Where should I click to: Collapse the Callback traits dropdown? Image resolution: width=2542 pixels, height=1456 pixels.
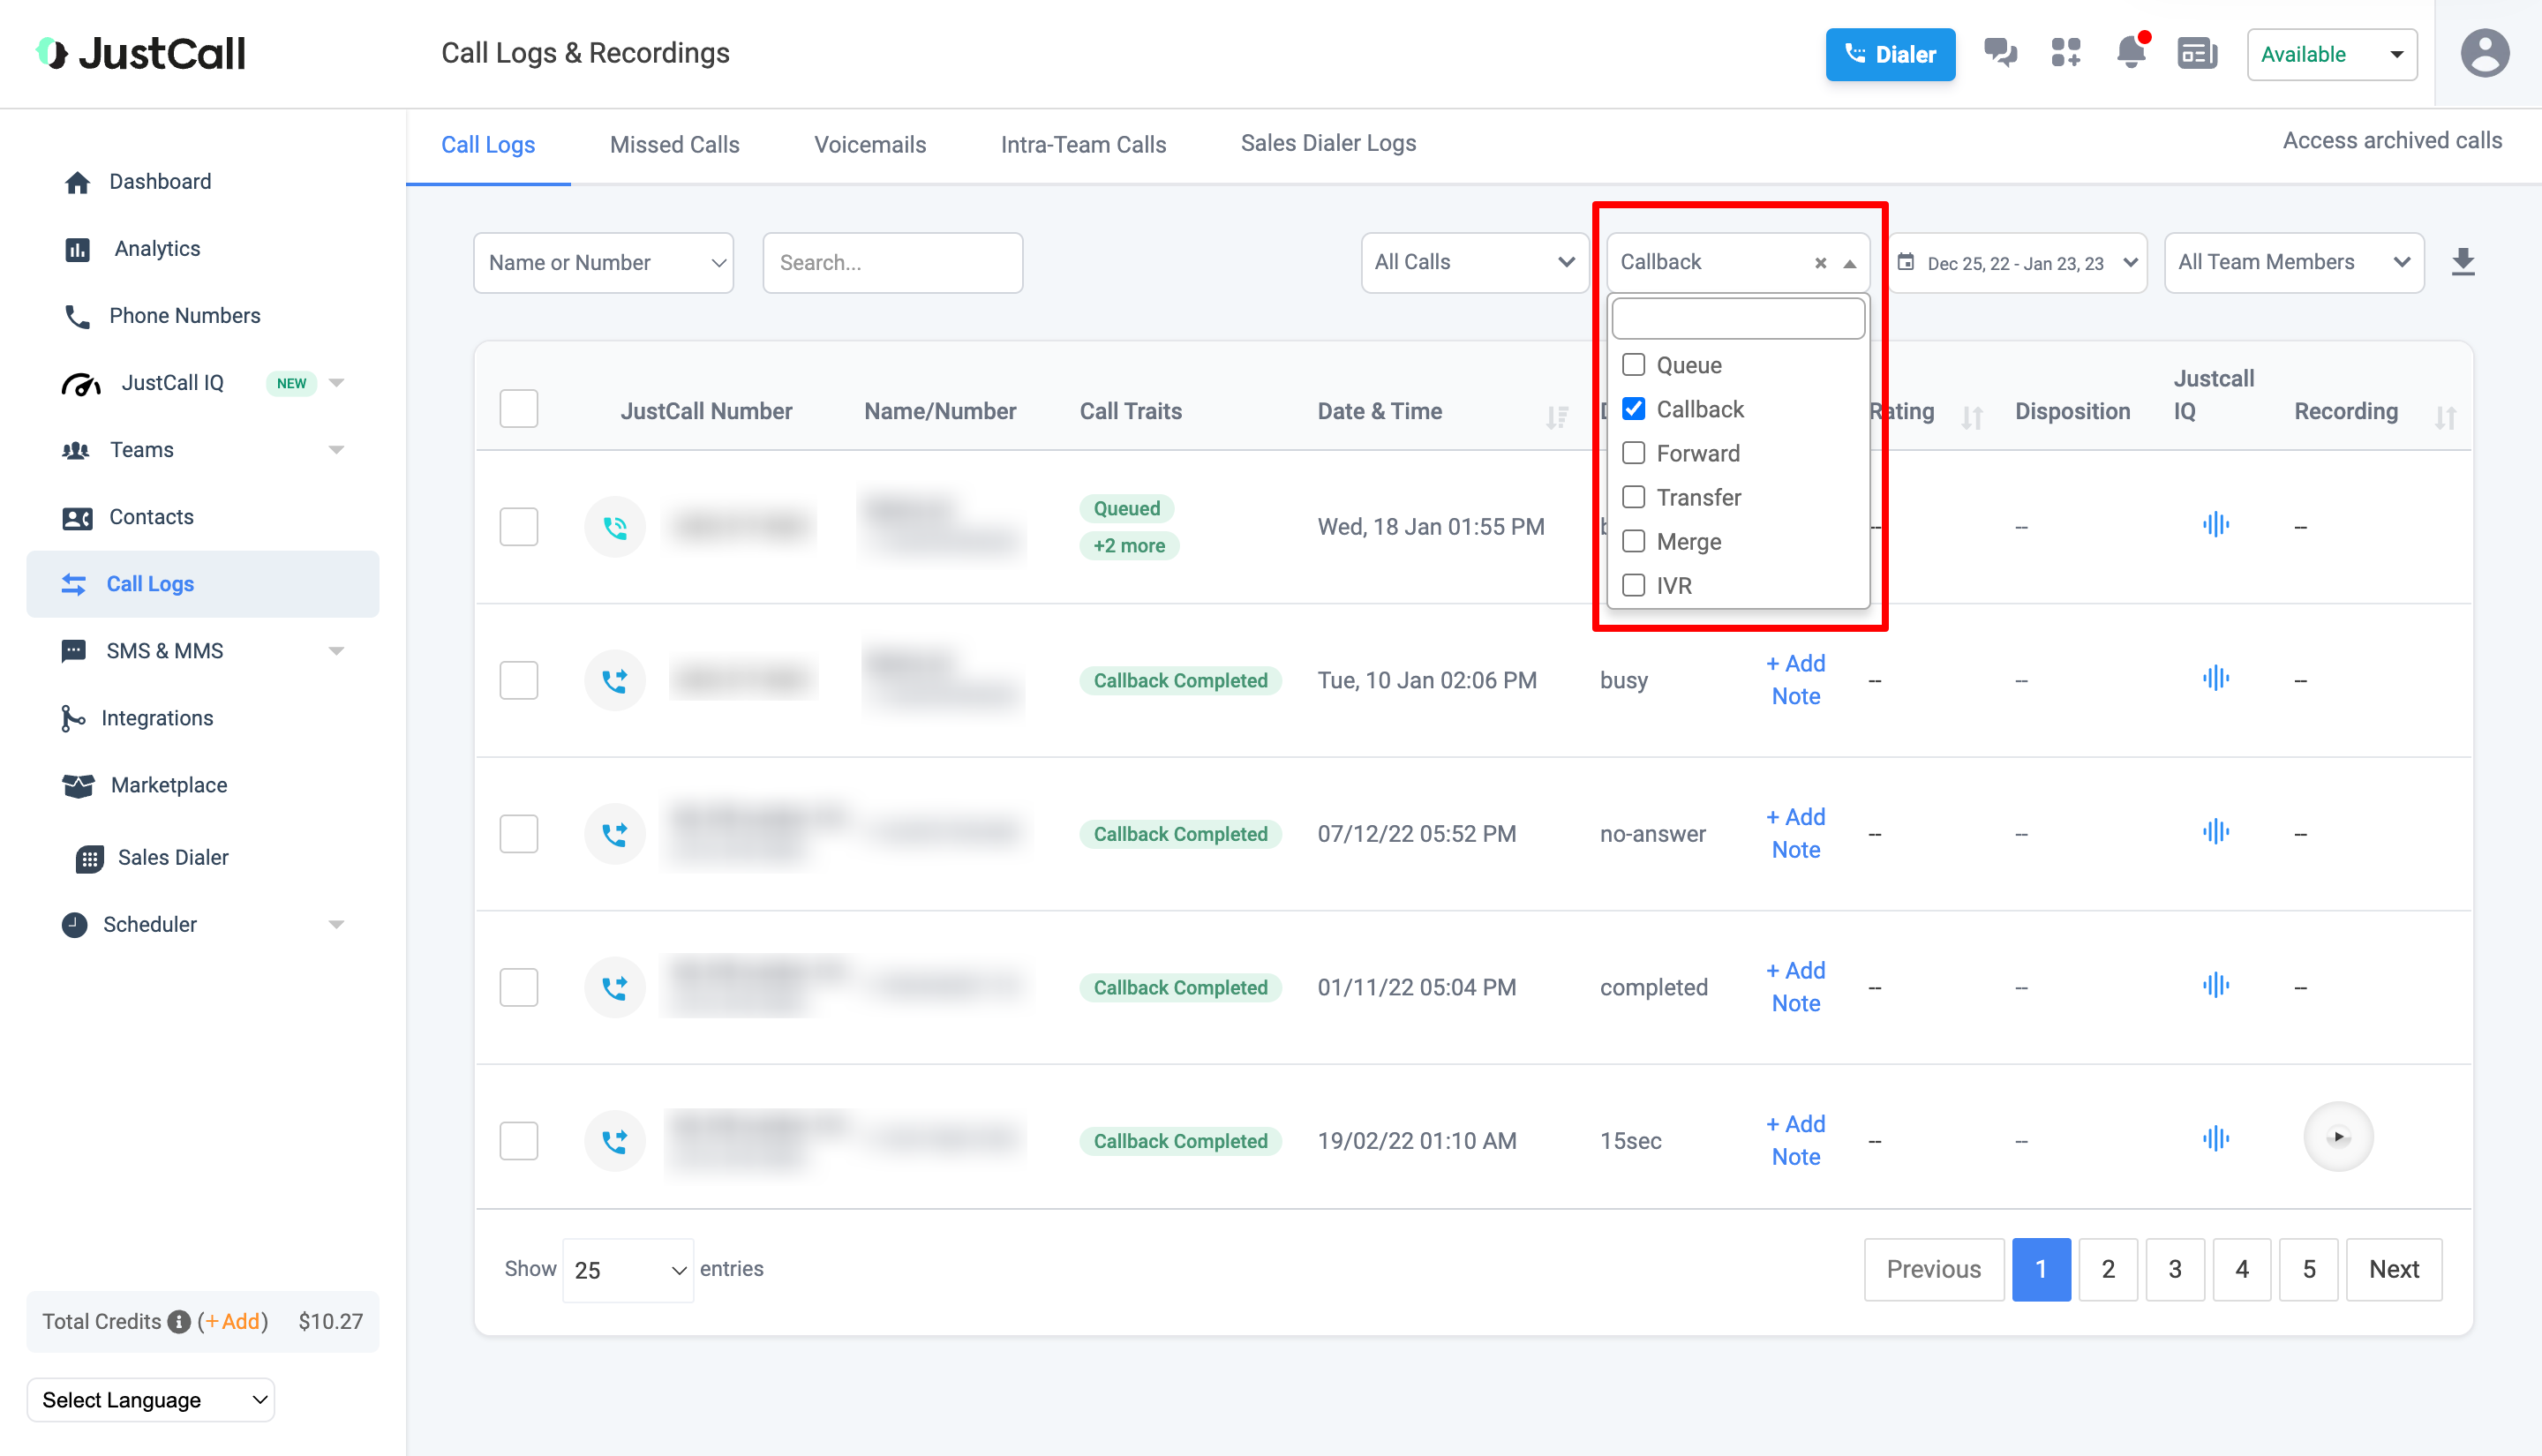(1850, 264)
